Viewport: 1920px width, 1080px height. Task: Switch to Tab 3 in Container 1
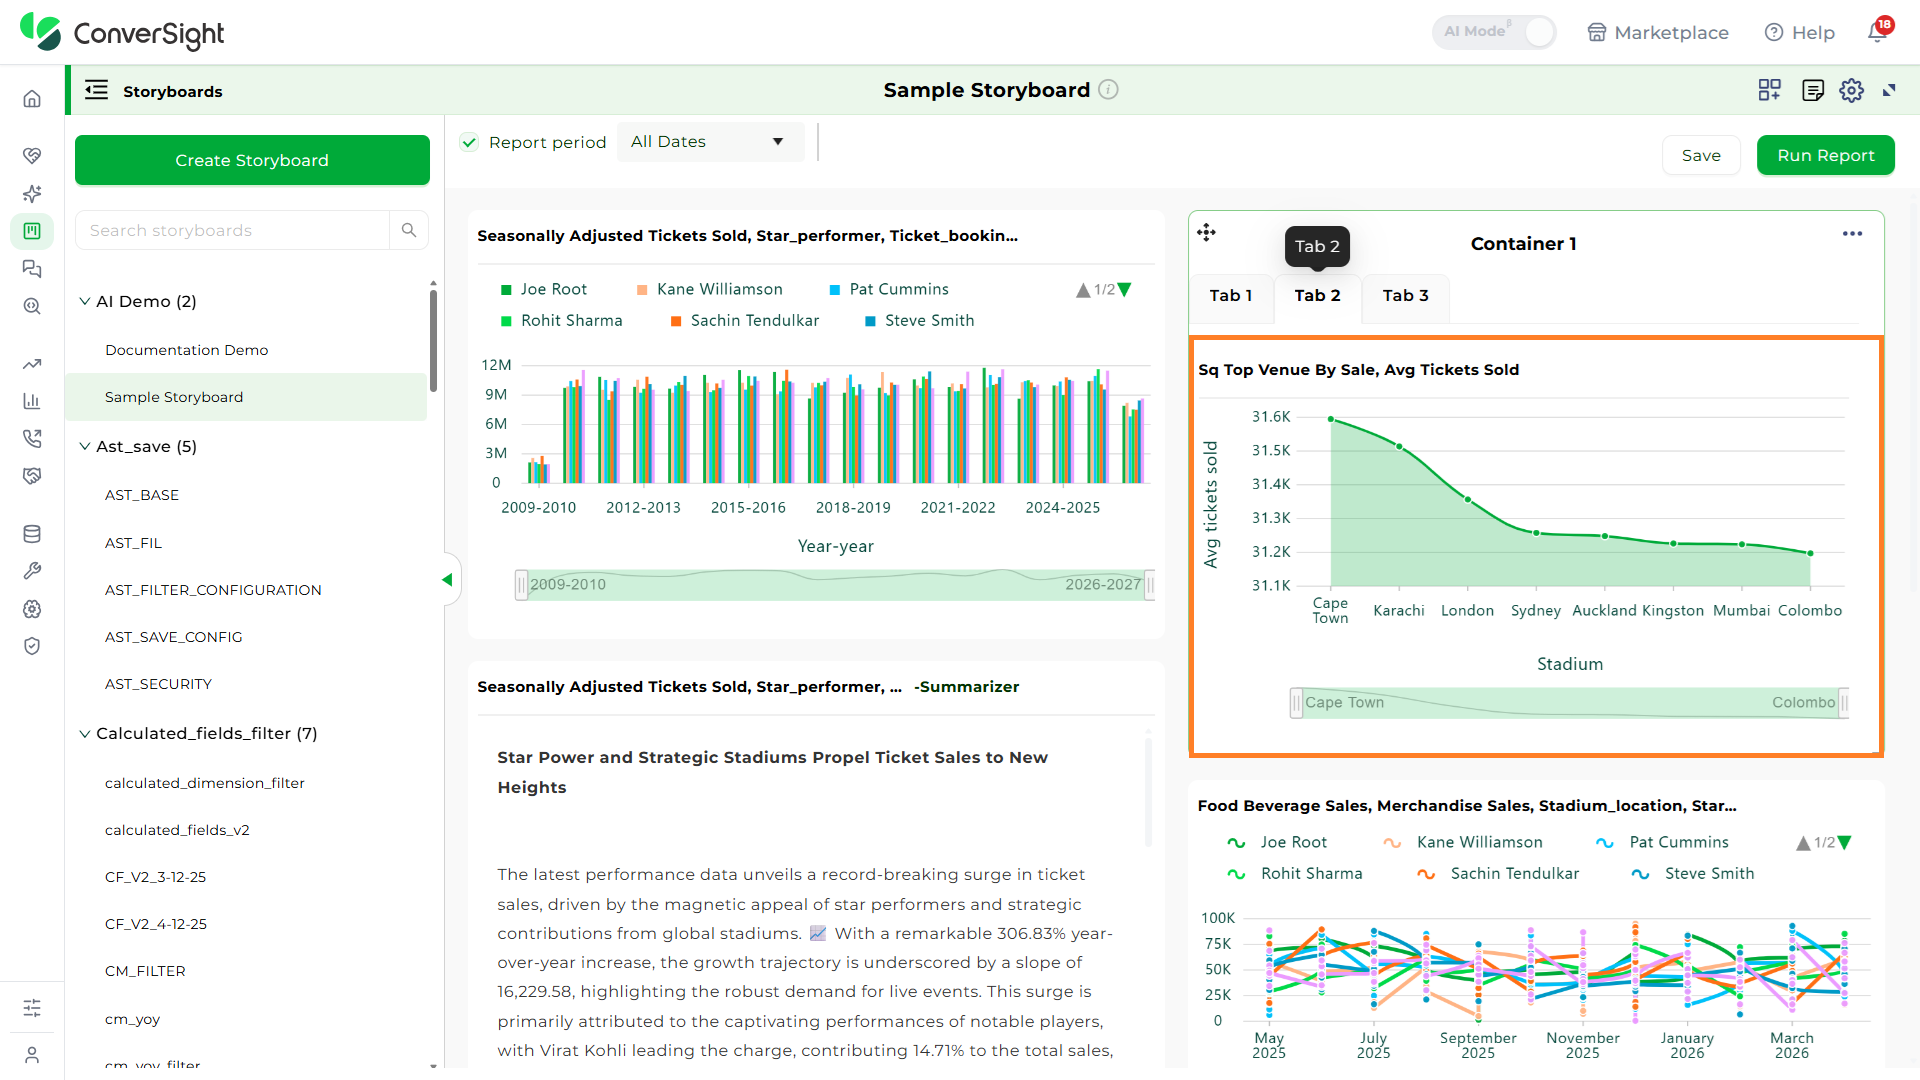click(1405, 296)
